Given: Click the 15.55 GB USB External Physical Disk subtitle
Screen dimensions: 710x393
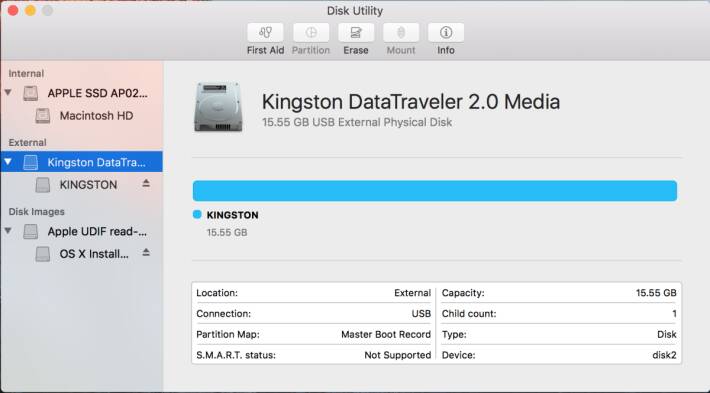Looking at the screenshot, I should point(357,122).
